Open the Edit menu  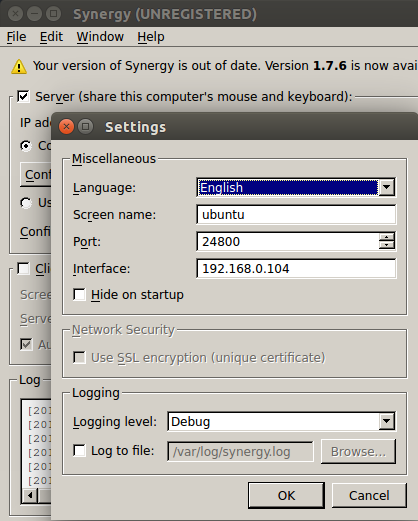pos(51,37)
